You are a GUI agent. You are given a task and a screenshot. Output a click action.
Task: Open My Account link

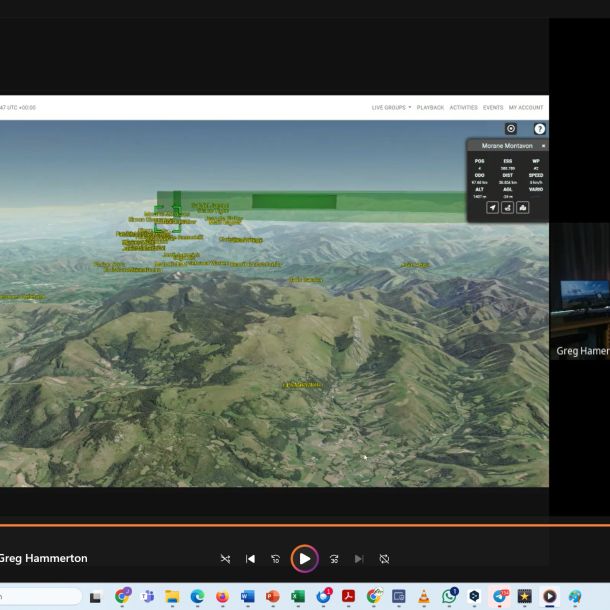[x=526, y=107]
